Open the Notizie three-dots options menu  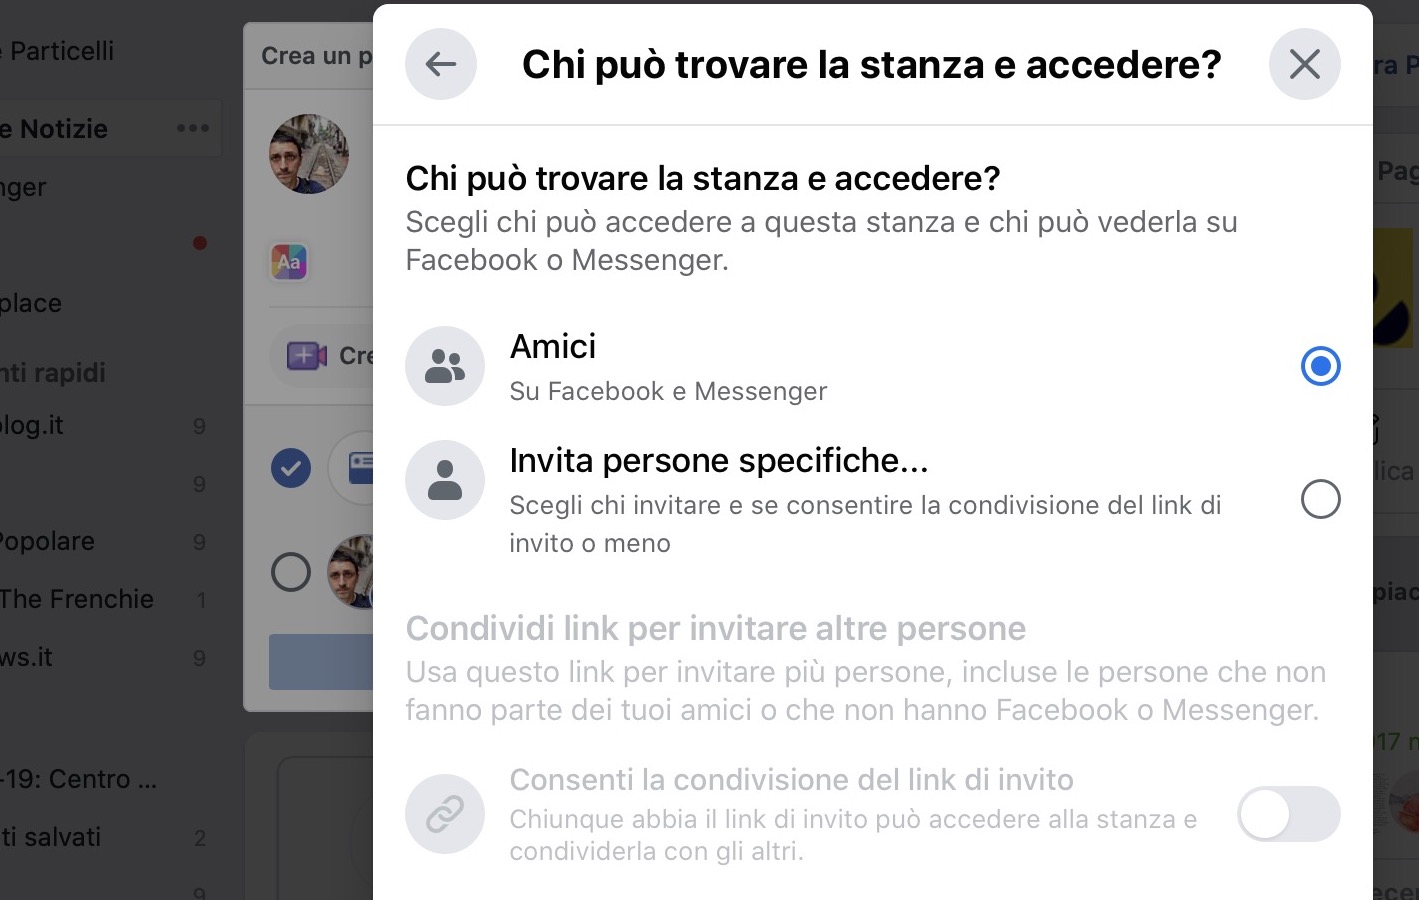coord(193,128)
